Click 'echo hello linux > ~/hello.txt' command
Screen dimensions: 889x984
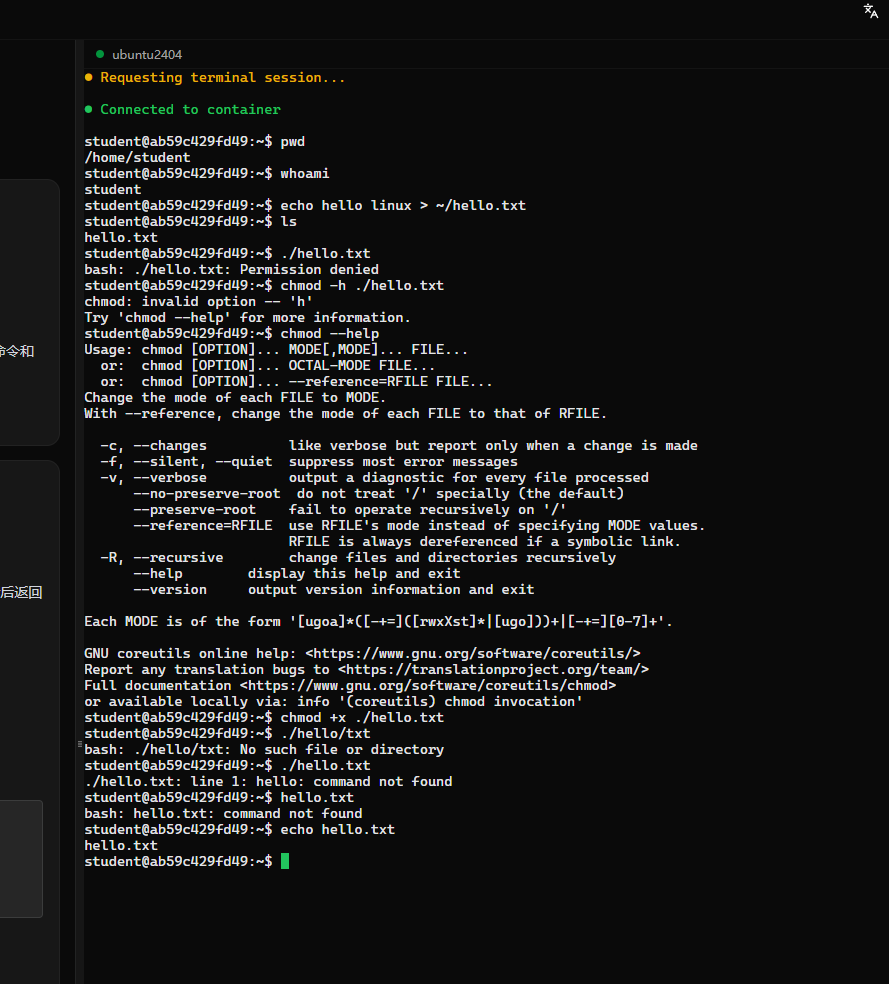click(305, 206)
